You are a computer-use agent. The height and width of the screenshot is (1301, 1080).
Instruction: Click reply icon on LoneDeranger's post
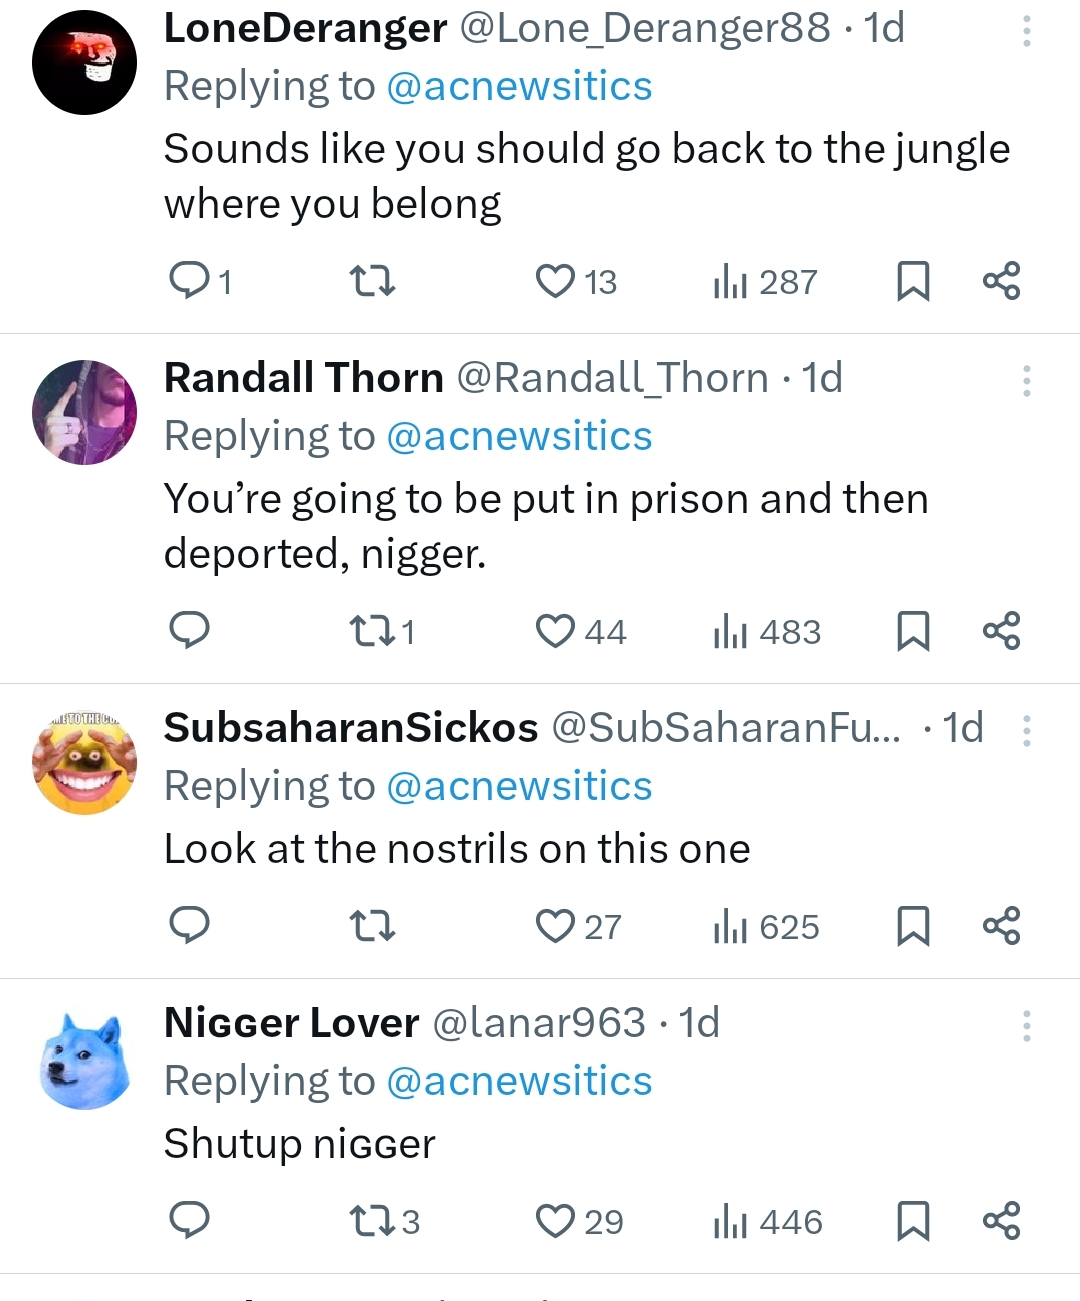[x=189, y=281]
